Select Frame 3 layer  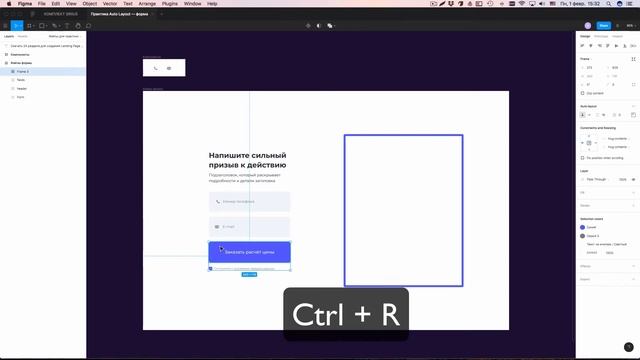tap(42, 71)
